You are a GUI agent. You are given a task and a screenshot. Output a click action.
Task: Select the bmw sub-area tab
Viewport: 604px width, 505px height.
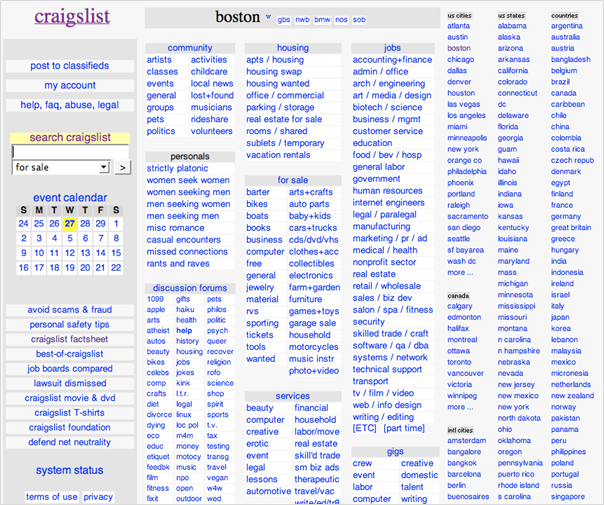coord(322,20)
